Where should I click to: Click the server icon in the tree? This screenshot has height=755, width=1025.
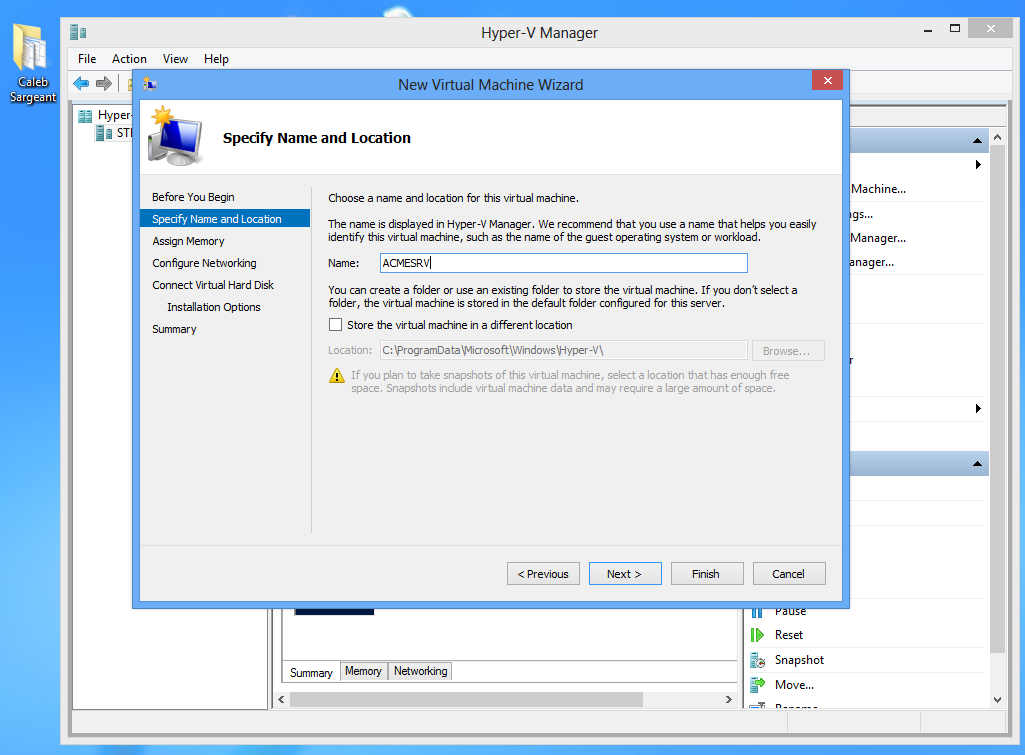[x=104, y=133]
